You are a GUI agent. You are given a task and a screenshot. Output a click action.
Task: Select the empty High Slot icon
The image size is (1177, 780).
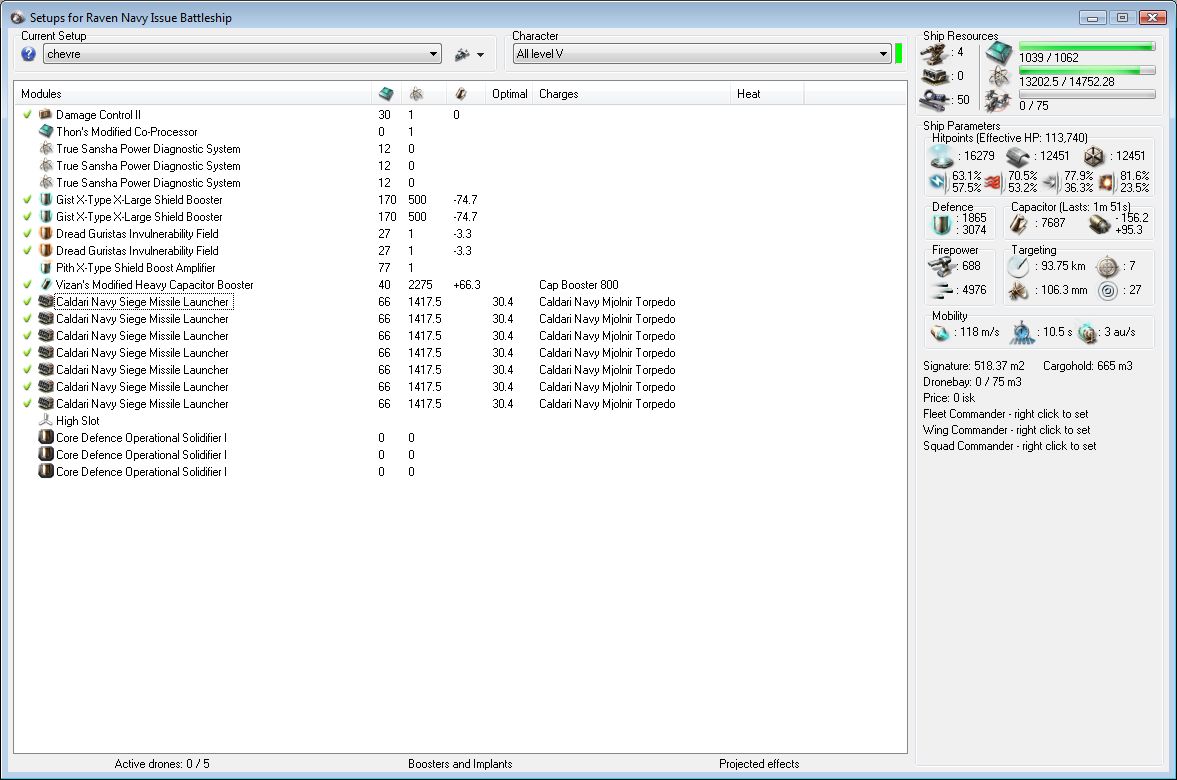pyautogui.click(x=46, y=420)
